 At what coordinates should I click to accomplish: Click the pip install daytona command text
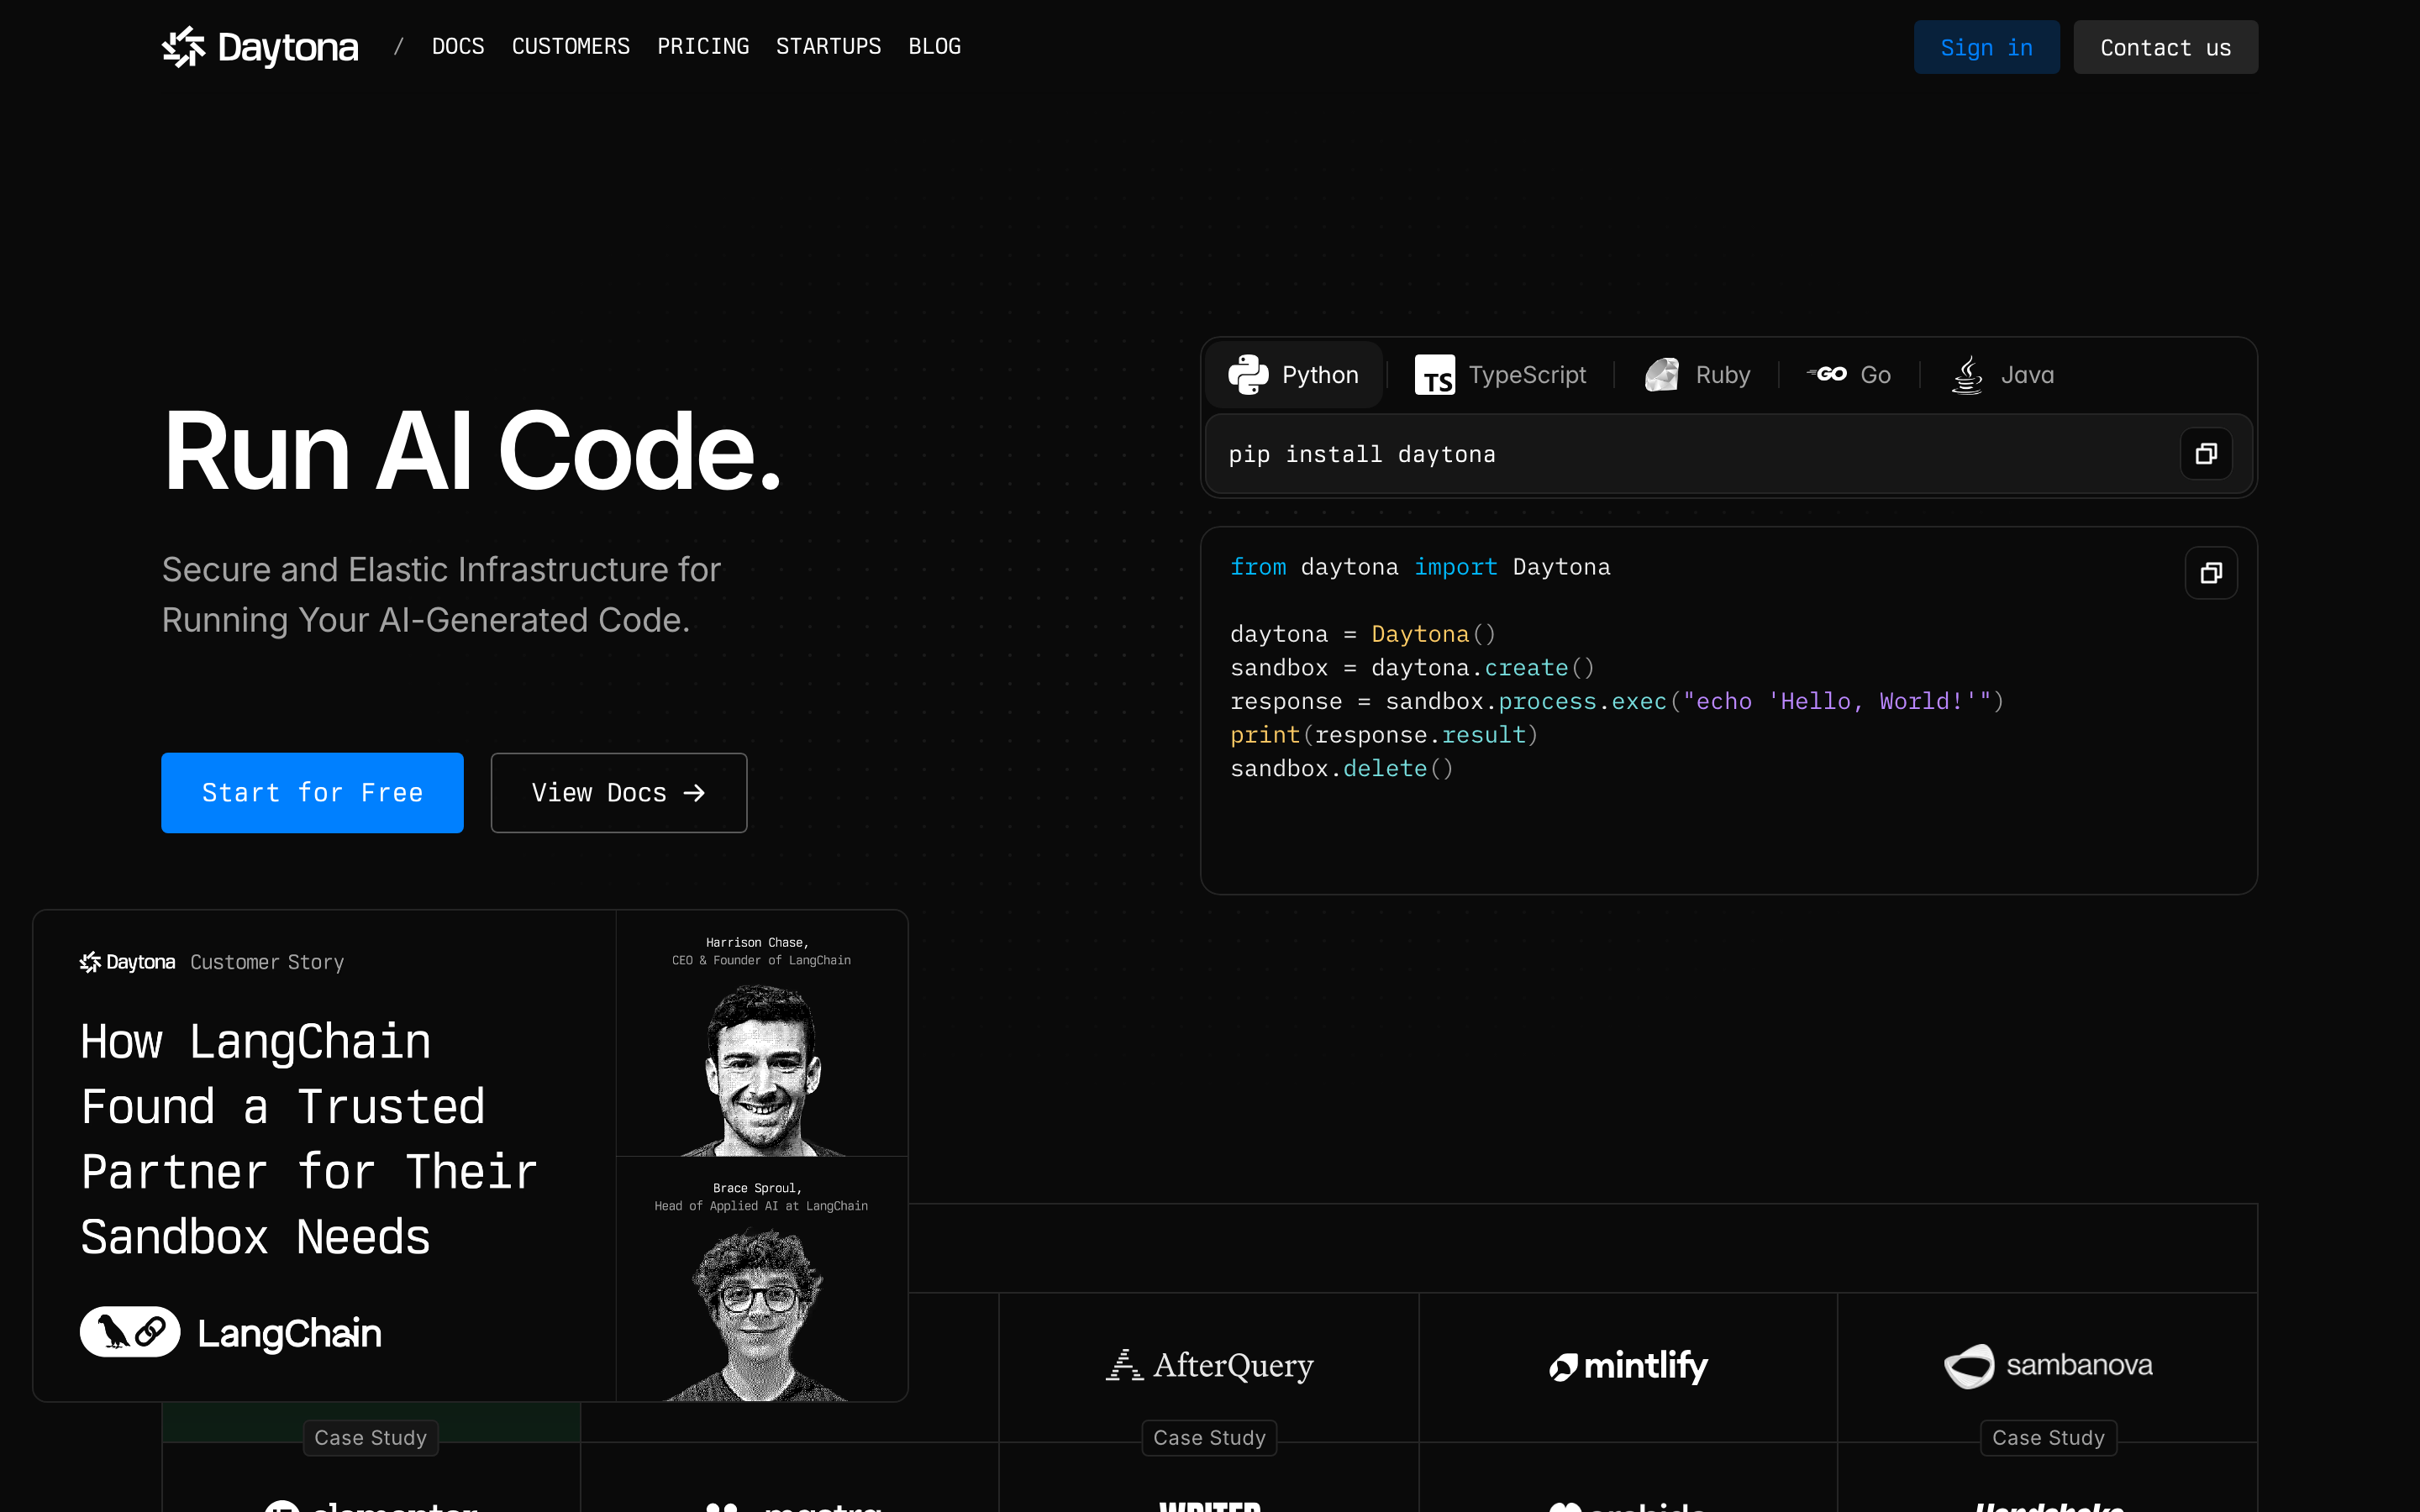[1362, 454]
